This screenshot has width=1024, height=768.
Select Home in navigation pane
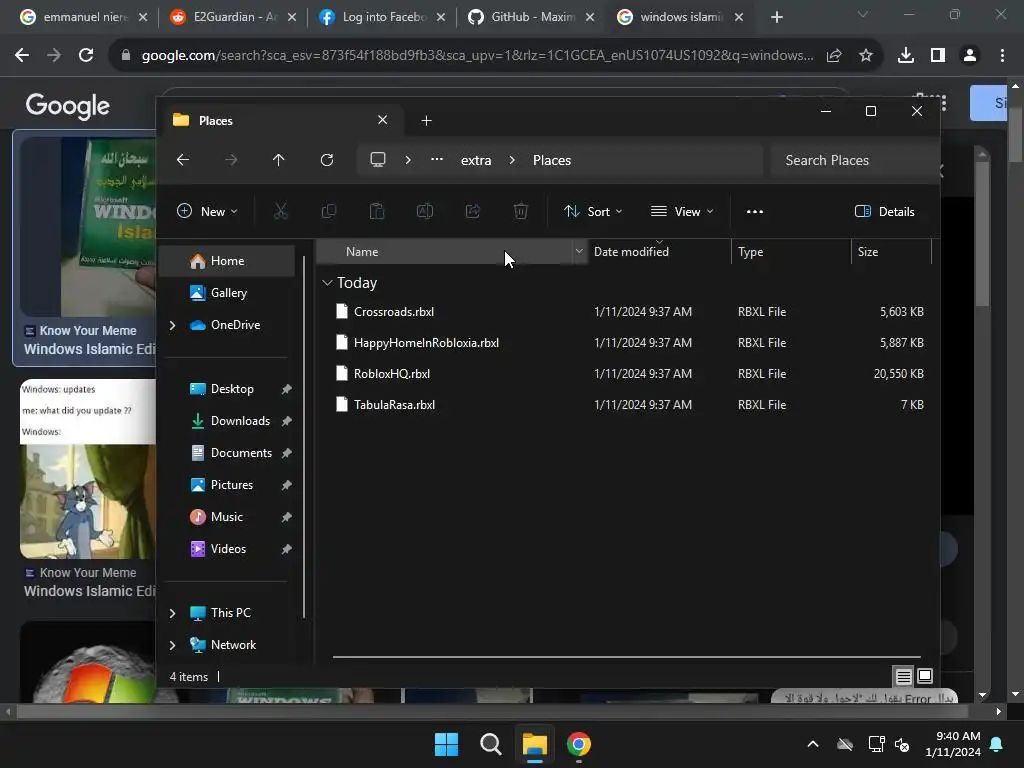tap(227, 261)
